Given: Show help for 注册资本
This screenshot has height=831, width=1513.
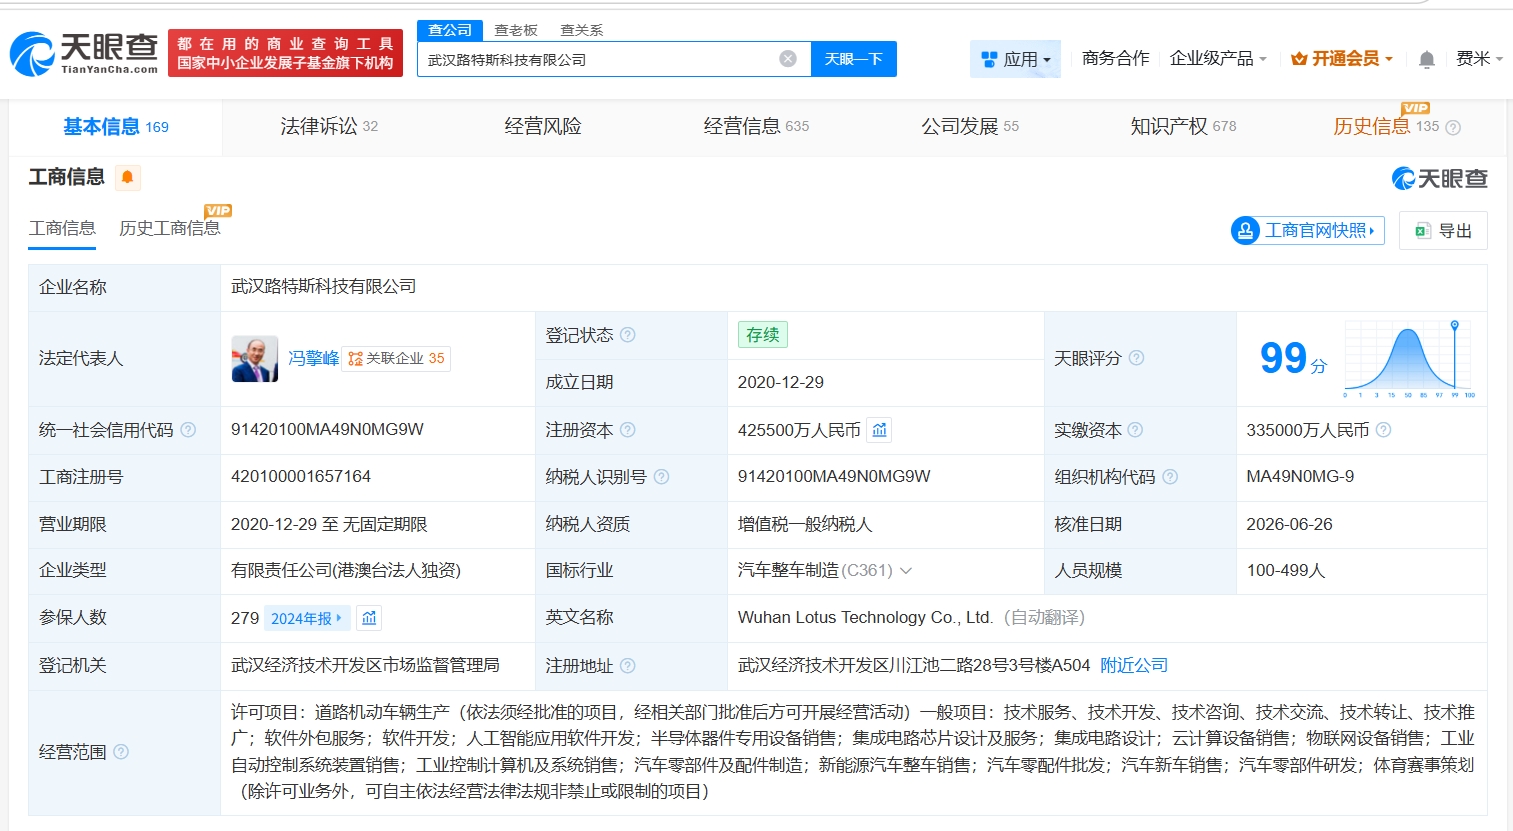Looking at the screenshot, I should pos(628,430).
